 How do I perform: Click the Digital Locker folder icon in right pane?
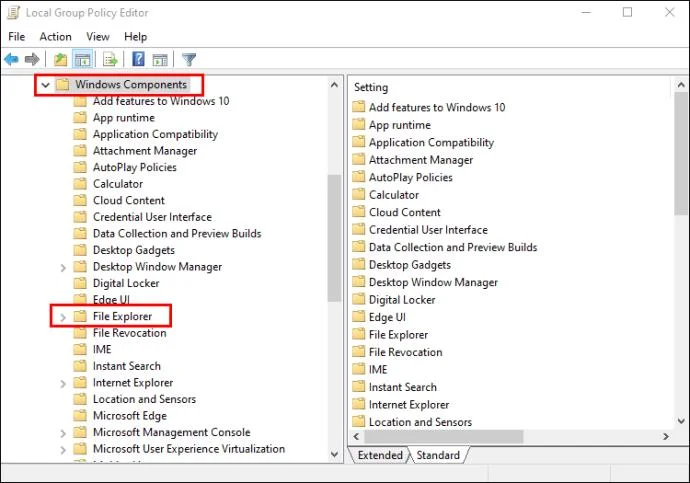359,299
